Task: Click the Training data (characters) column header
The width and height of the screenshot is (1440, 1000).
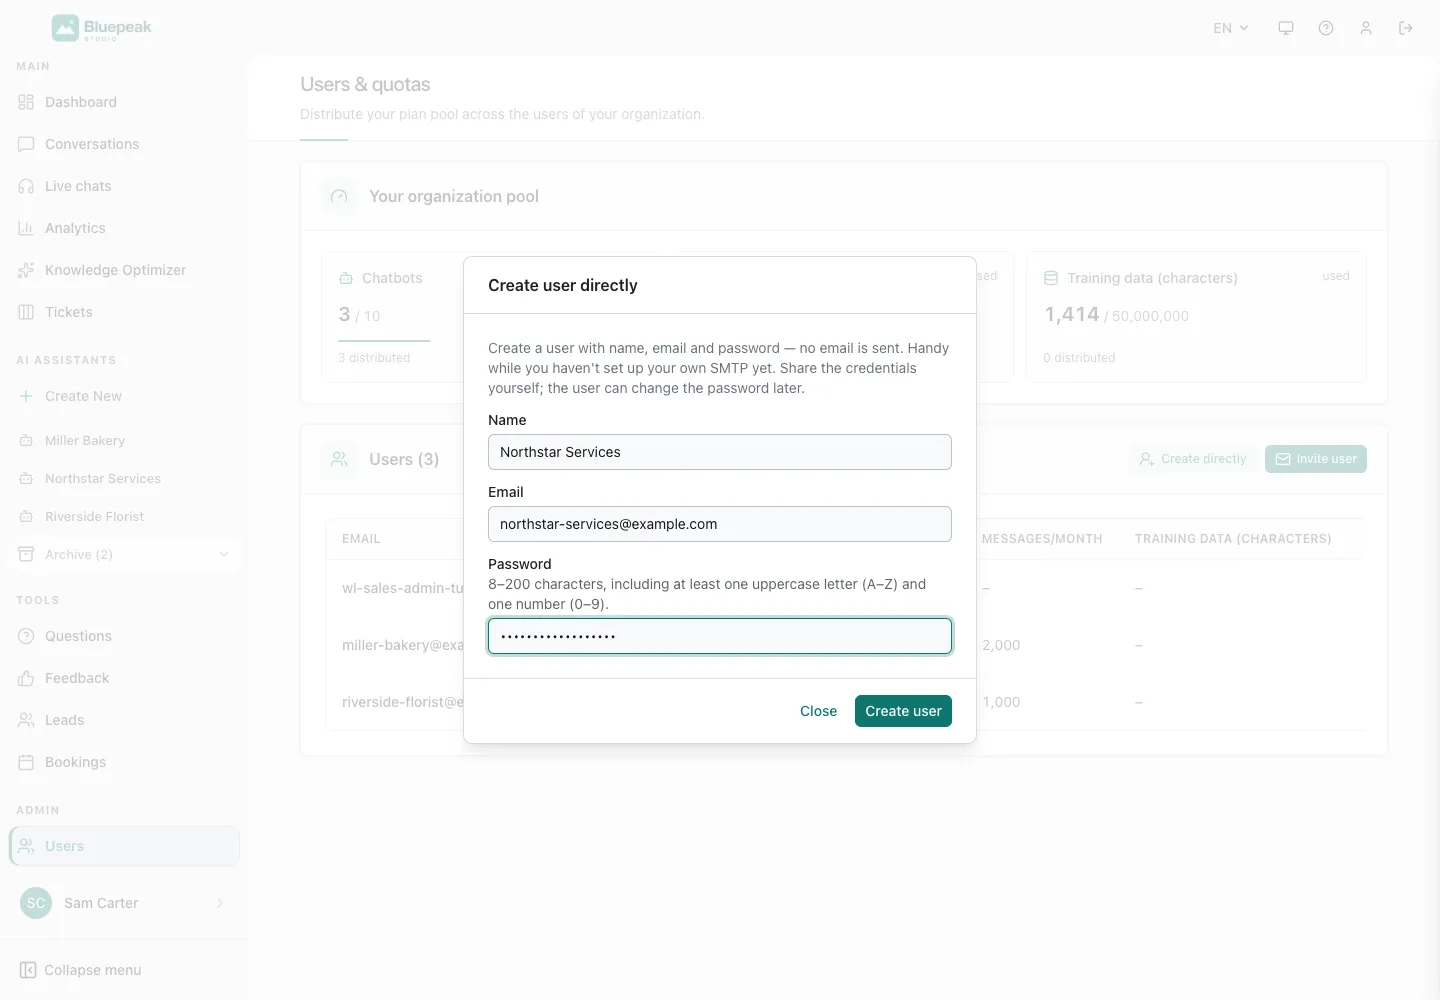Action: [1233, 539]
